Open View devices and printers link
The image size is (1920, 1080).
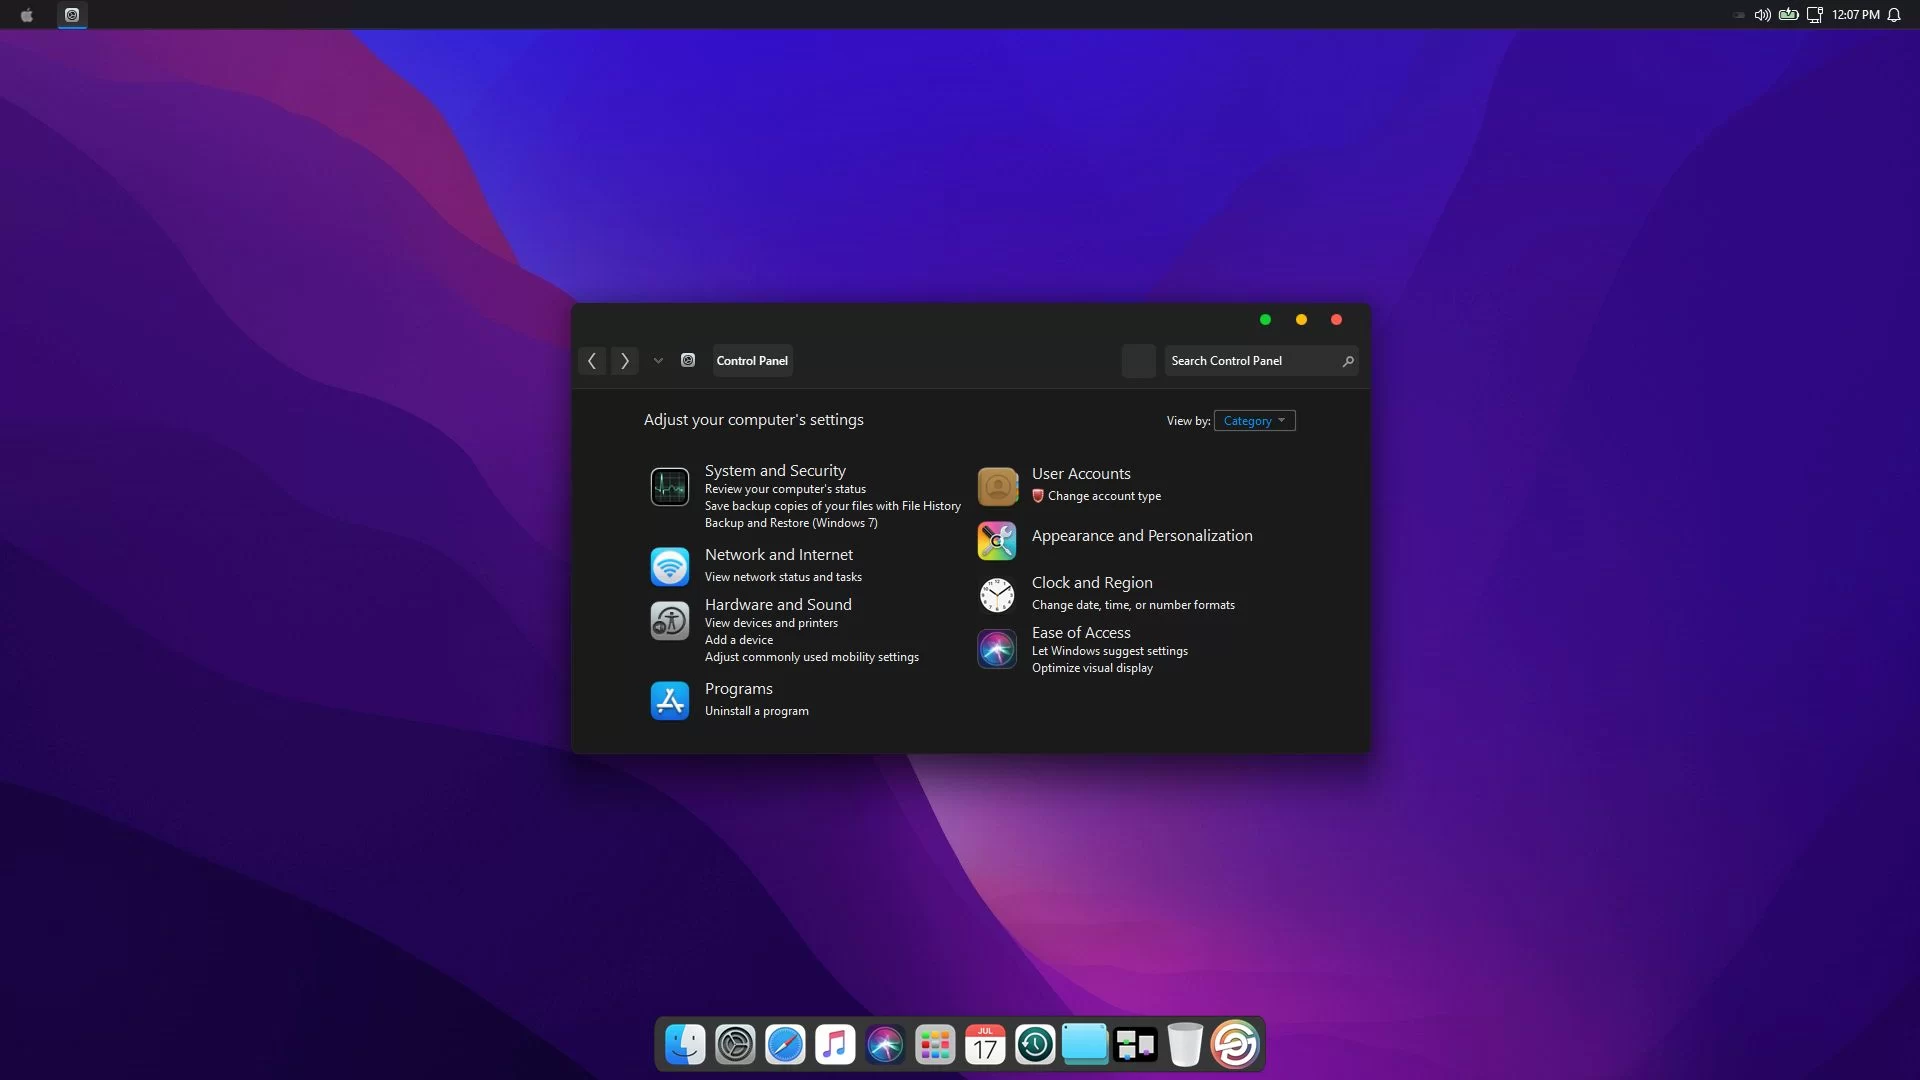[x=771, y=623]
